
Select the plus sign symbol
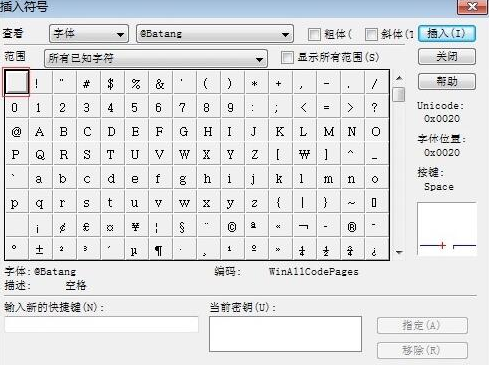tap(281, 83)
